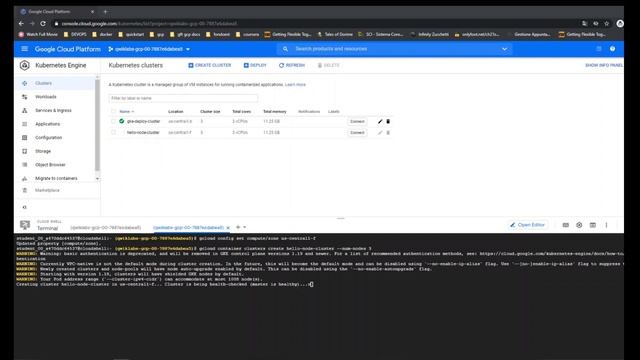Focus the Filter by label or name field

click(x=183, y=98)
